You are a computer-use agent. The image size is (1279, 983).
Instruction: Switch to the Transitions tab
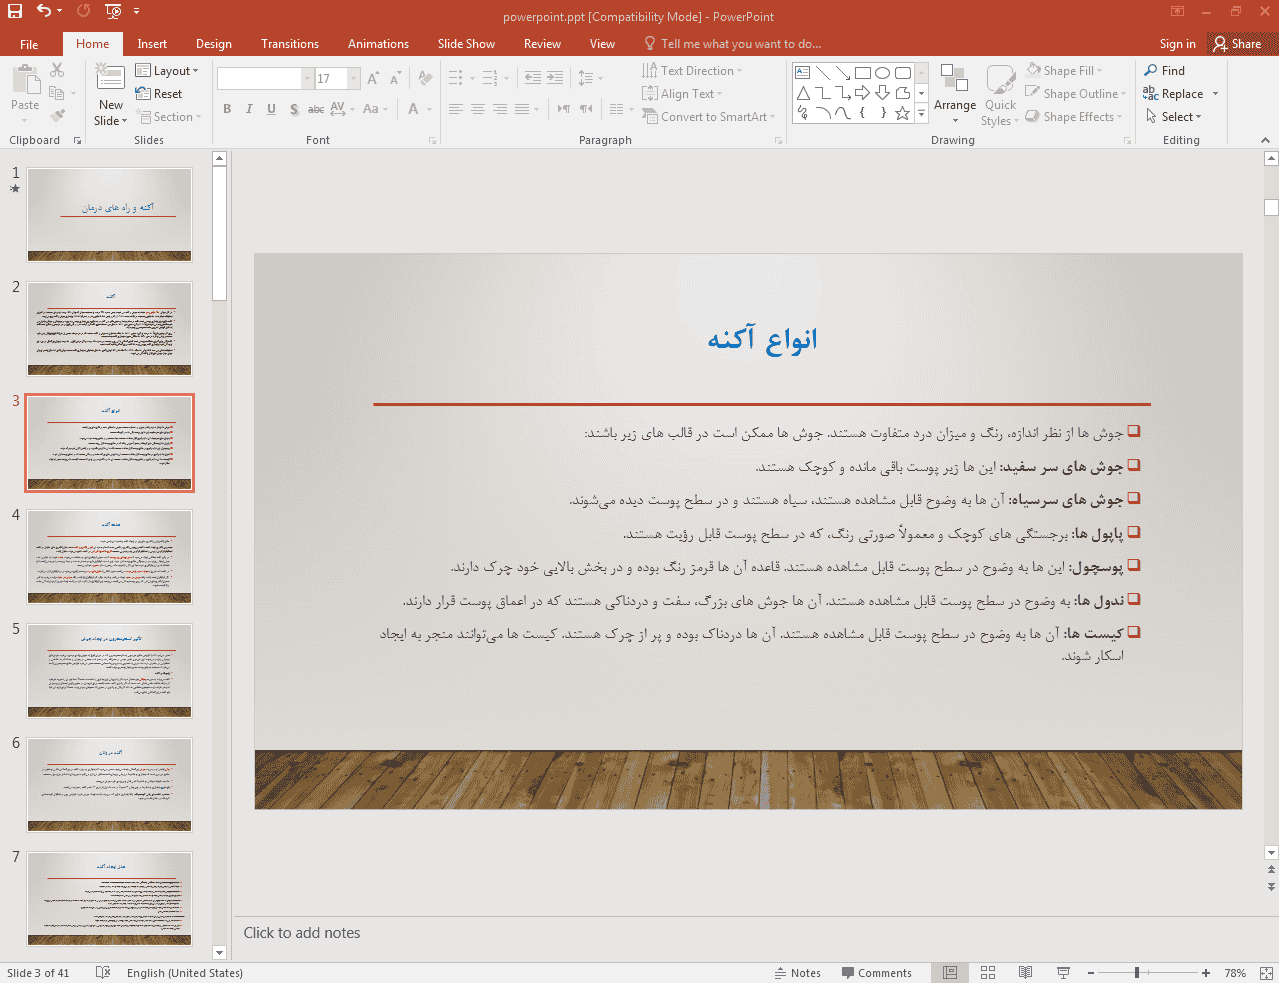tap(290, 44)
